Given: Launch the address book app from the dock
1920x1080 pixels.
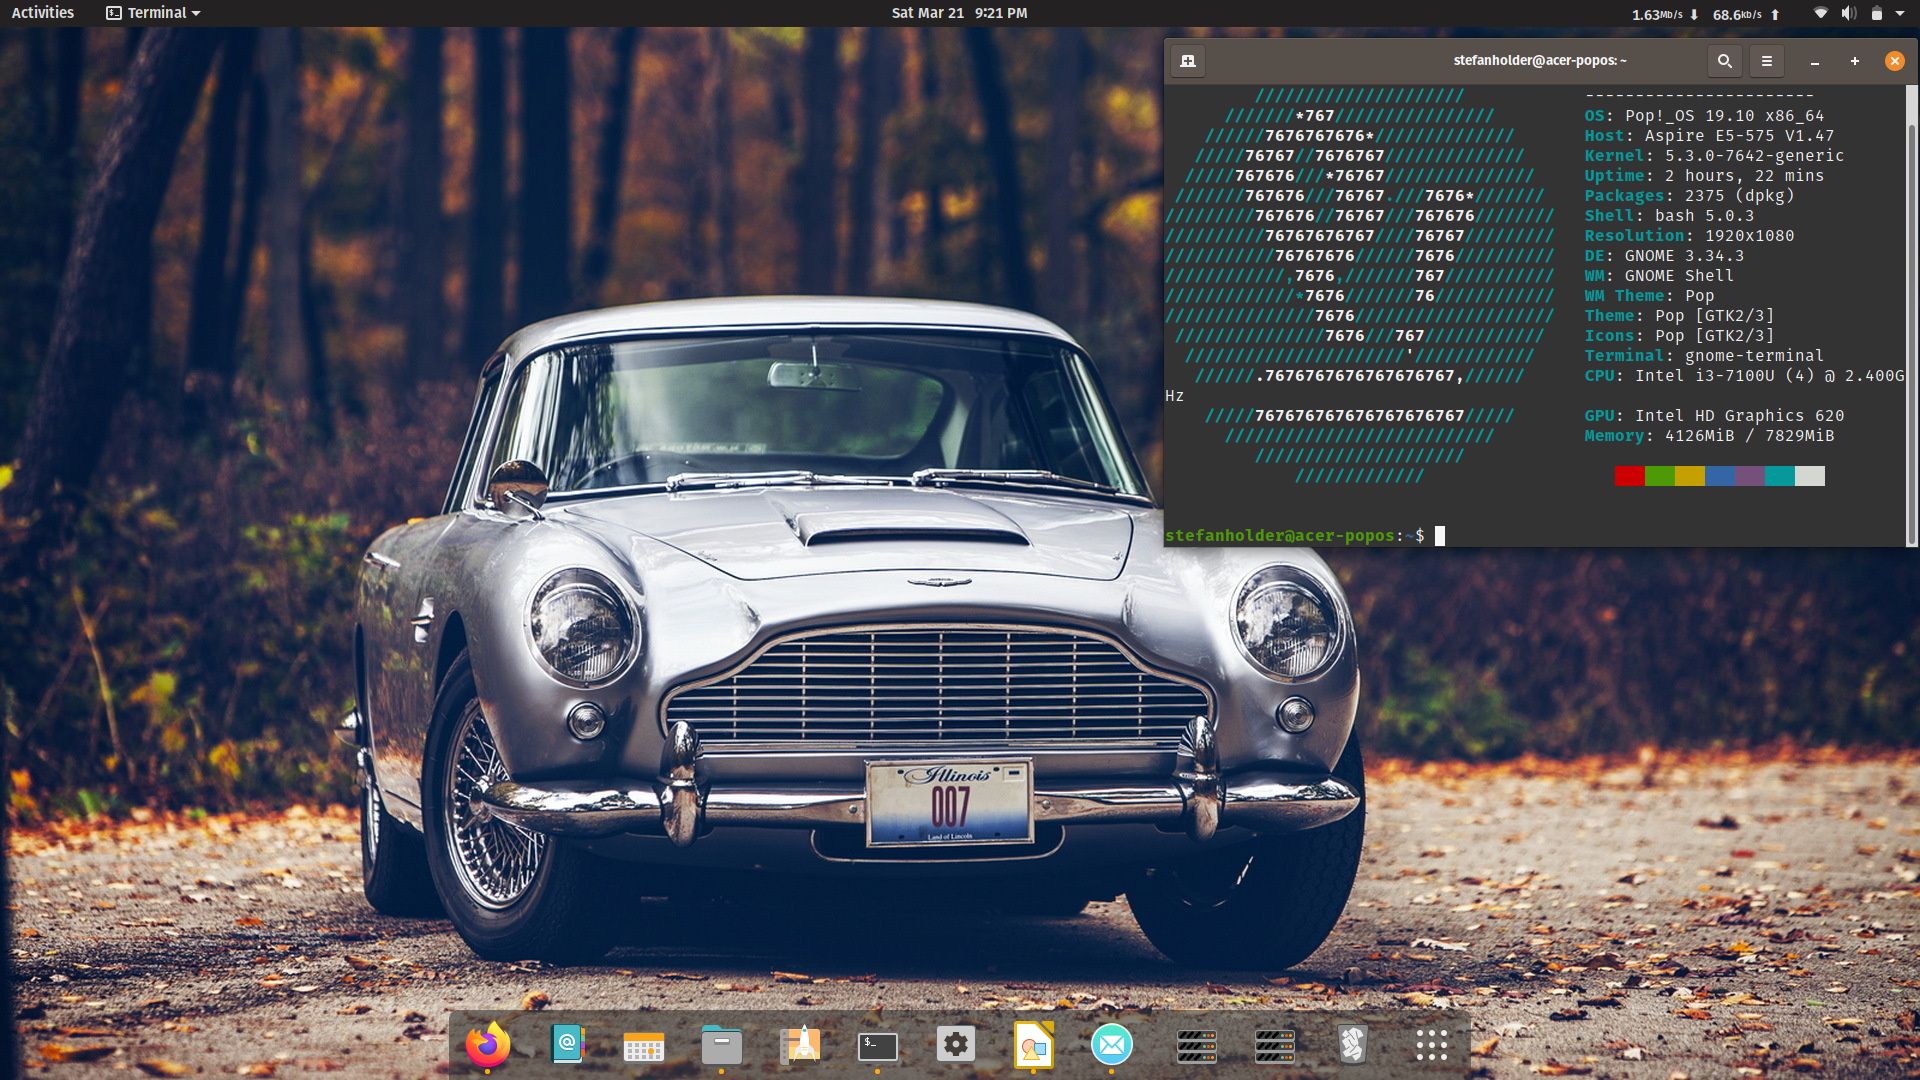Looking at the screenshot, I should 567,1044.
